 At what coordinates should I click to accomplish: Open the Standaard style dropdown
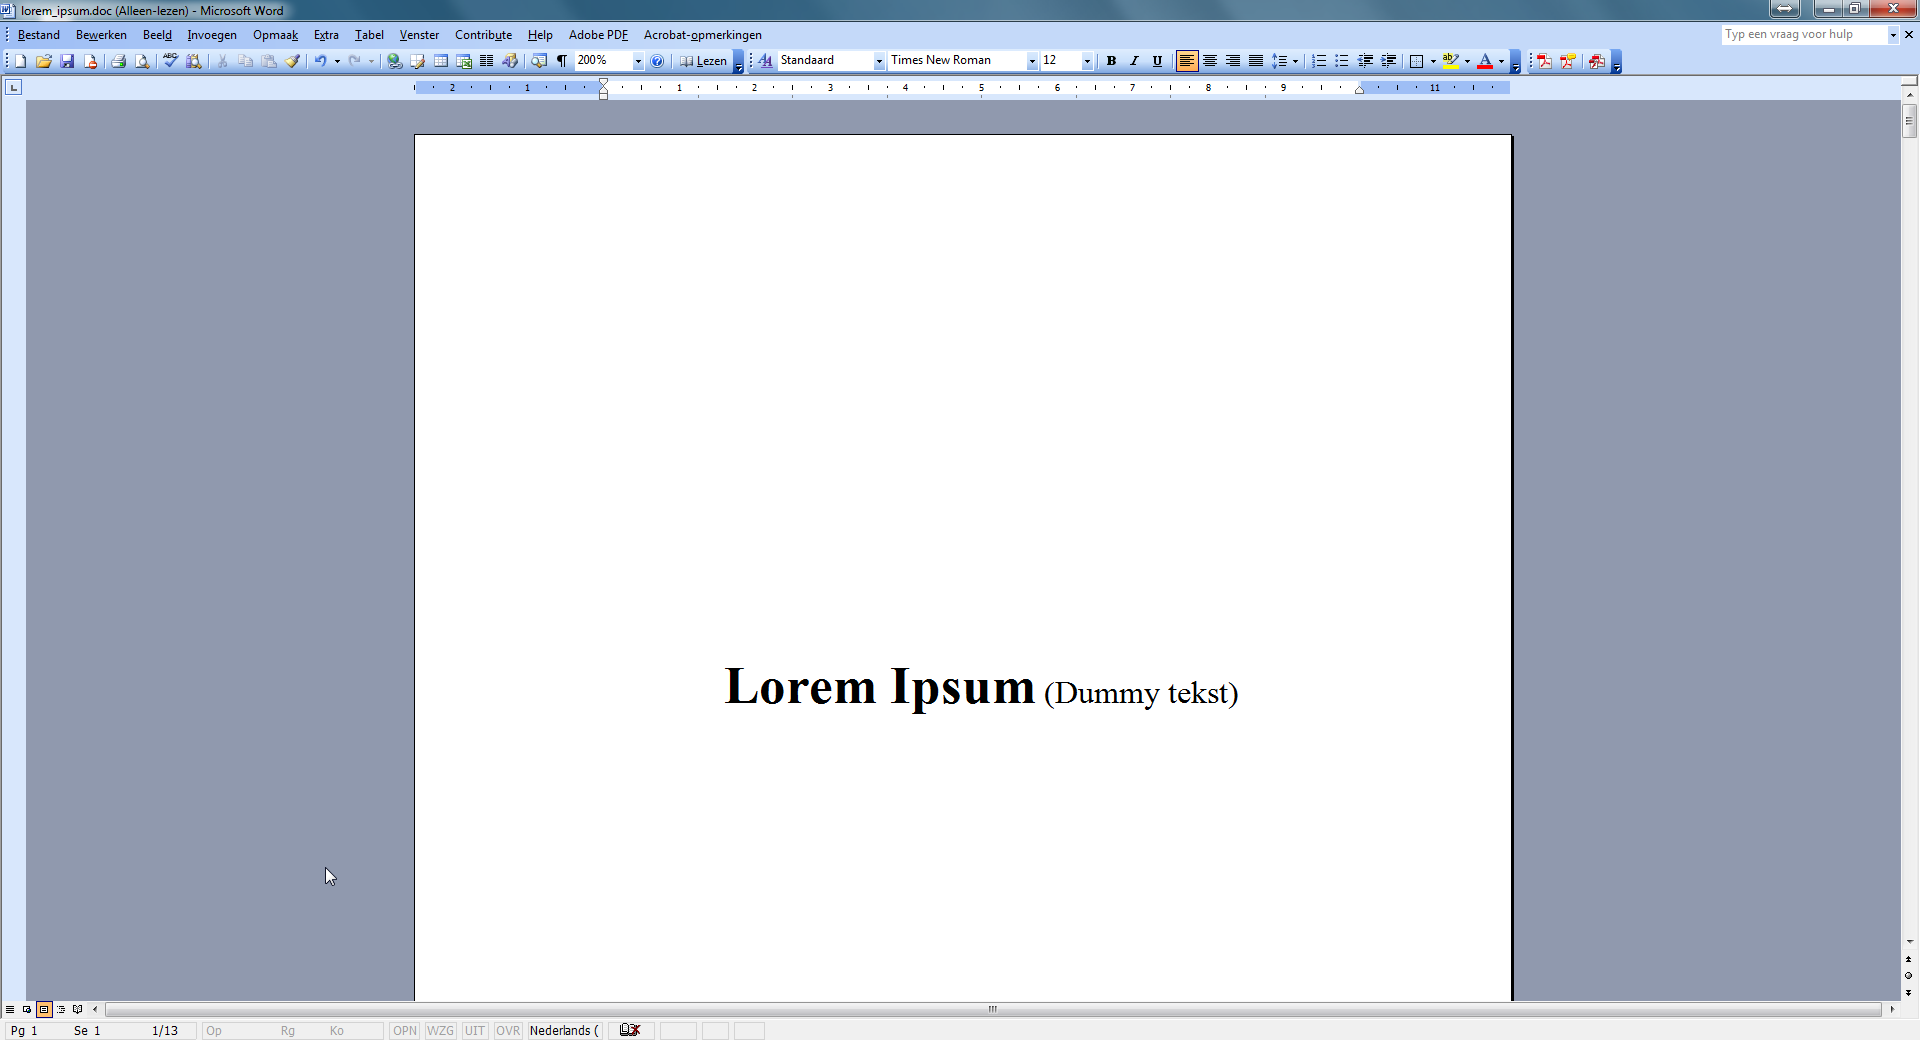pyautogui.click(x=879, y=61)
